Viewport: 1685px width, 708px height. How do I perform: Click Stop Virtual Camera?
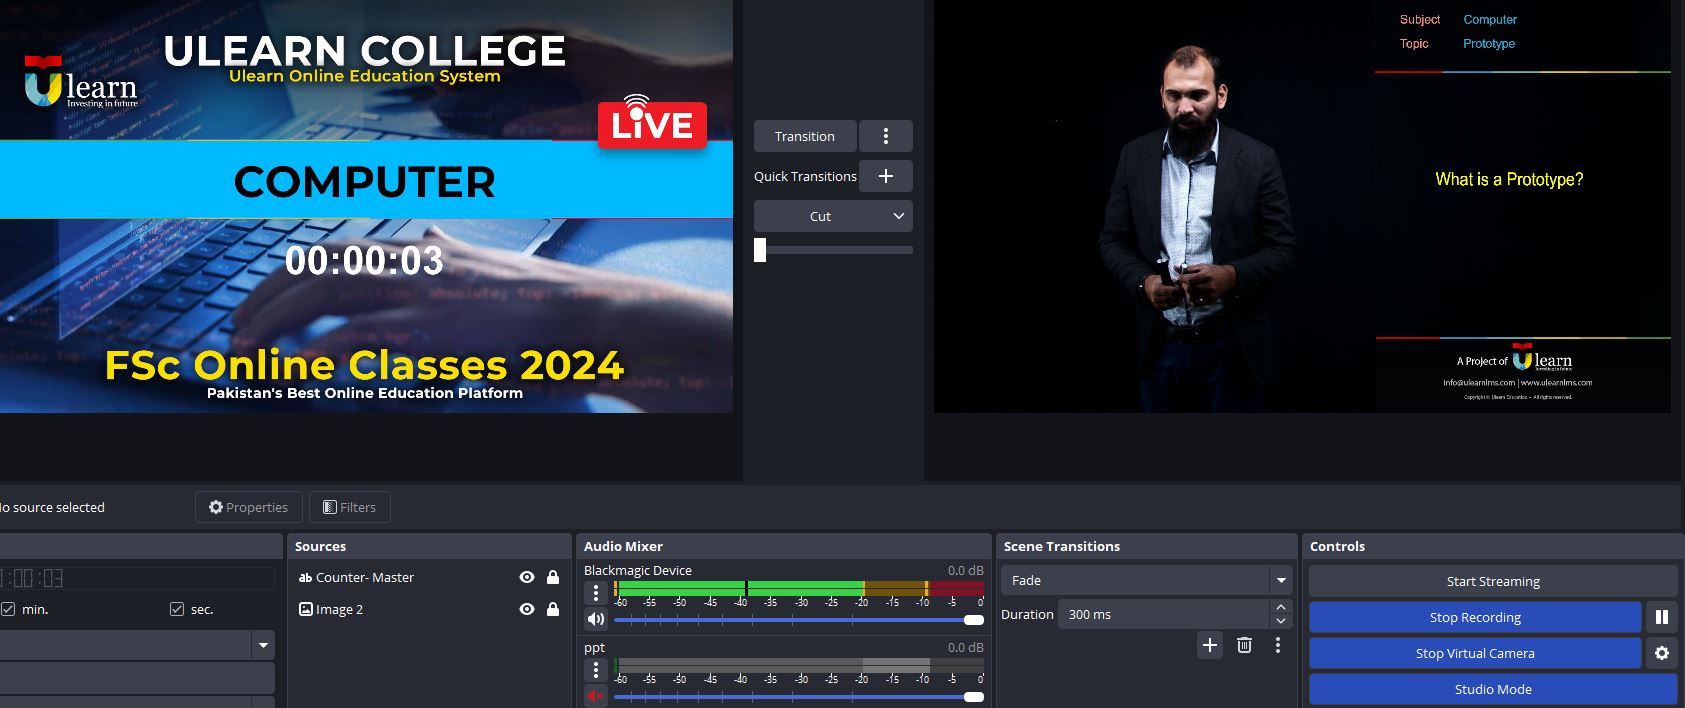point(1475,653)
